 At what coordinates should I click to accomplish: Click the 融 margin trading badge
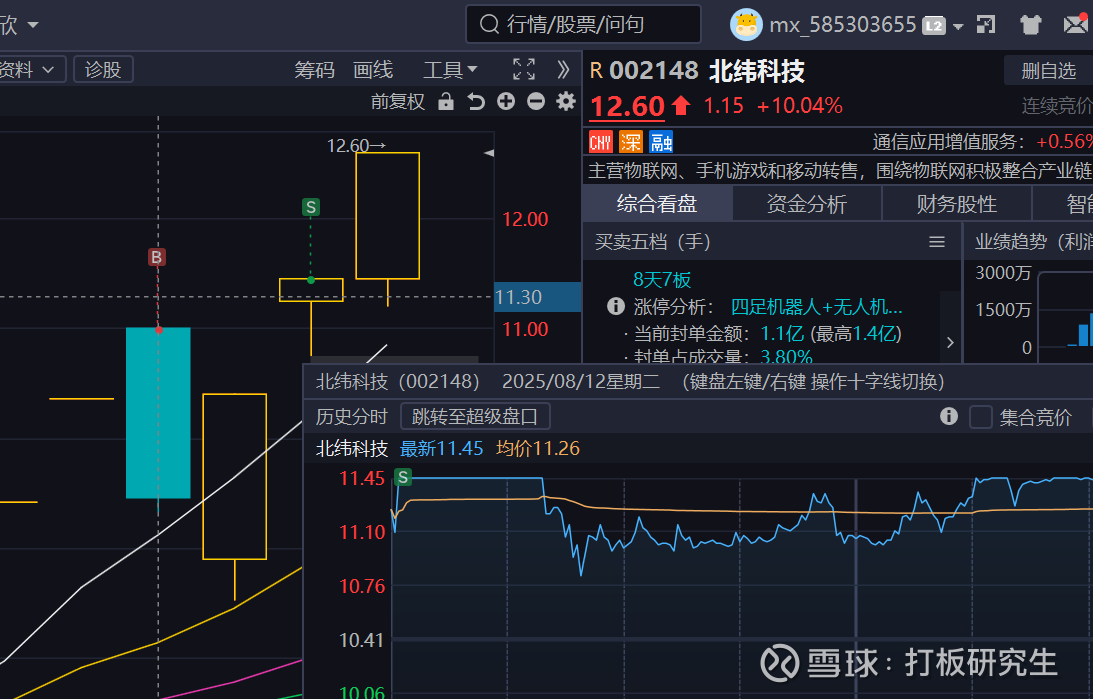tap(661, 142)
